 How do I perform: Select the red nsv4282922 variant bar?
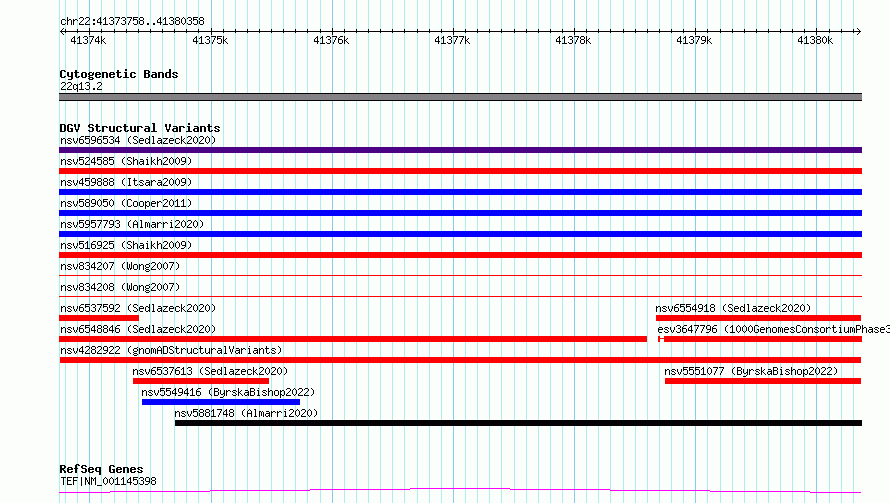pos(460,360)
